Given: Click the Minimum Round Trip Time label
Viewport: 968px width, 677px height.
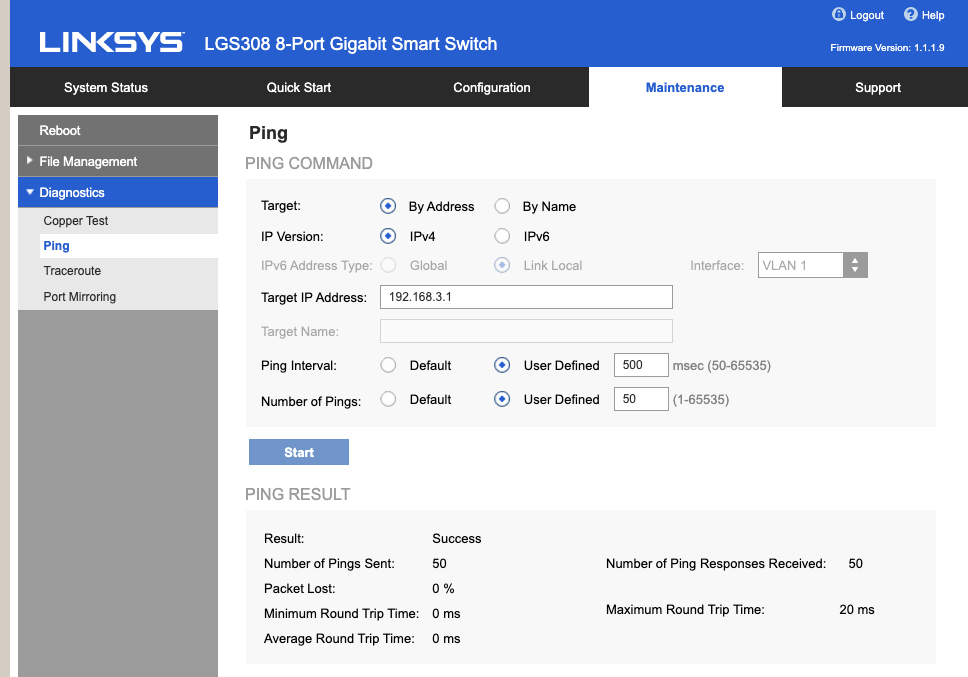Looking at the screenshot, I should click(x=341, y=613).
